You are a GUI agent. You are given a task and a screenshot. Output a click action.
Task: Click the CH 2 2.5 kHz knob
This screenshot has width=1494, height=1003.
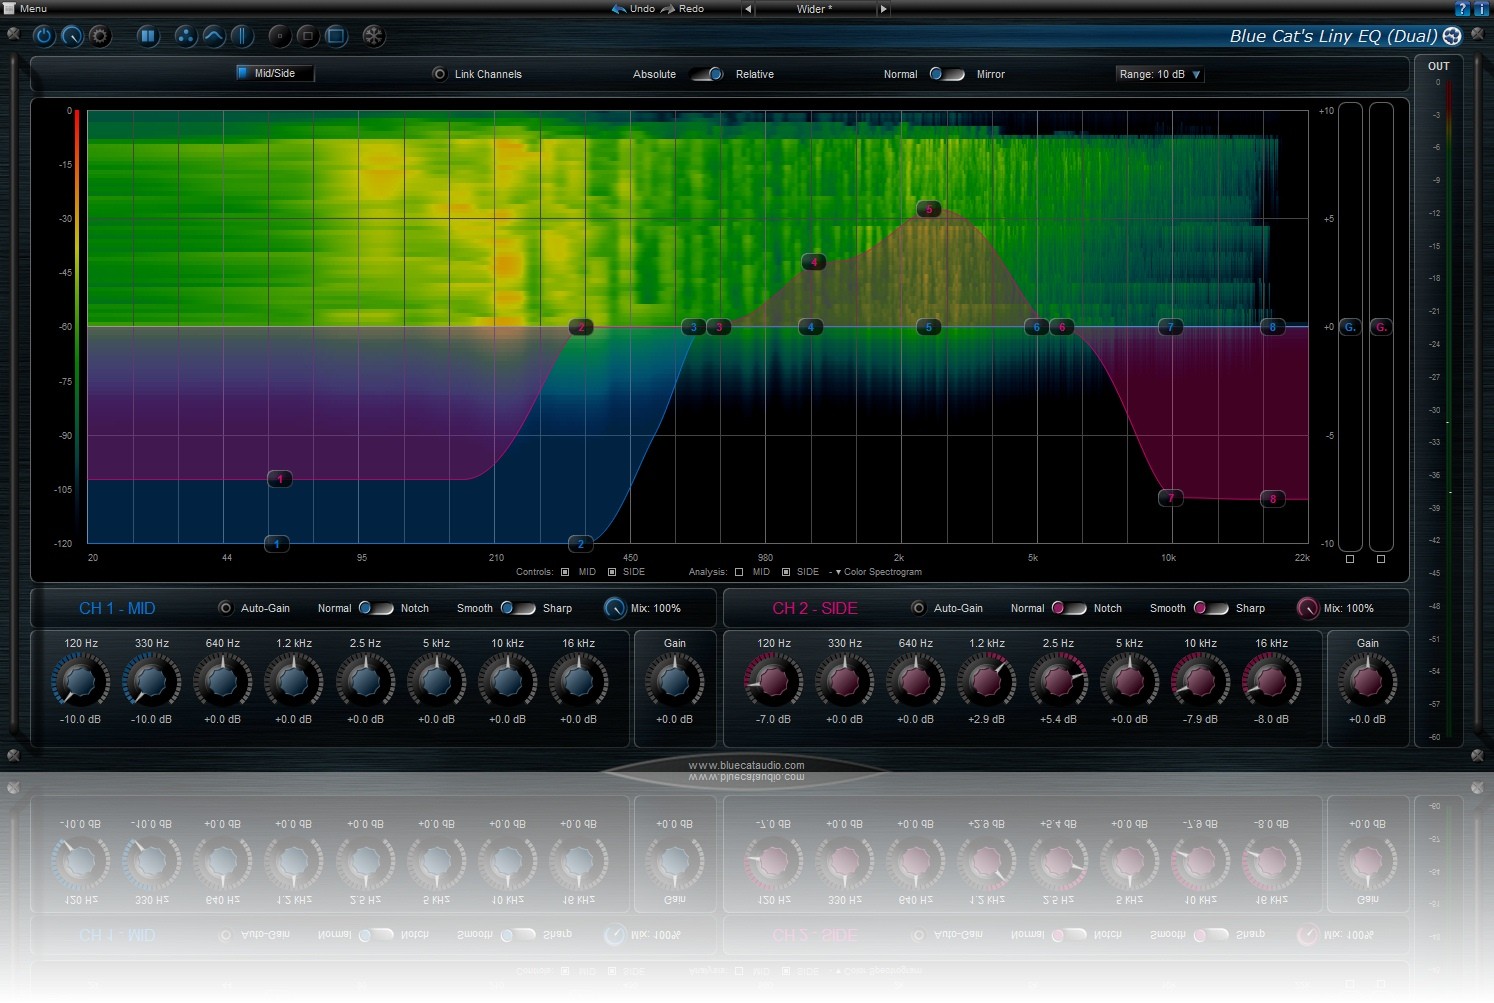coord(1058,682)
